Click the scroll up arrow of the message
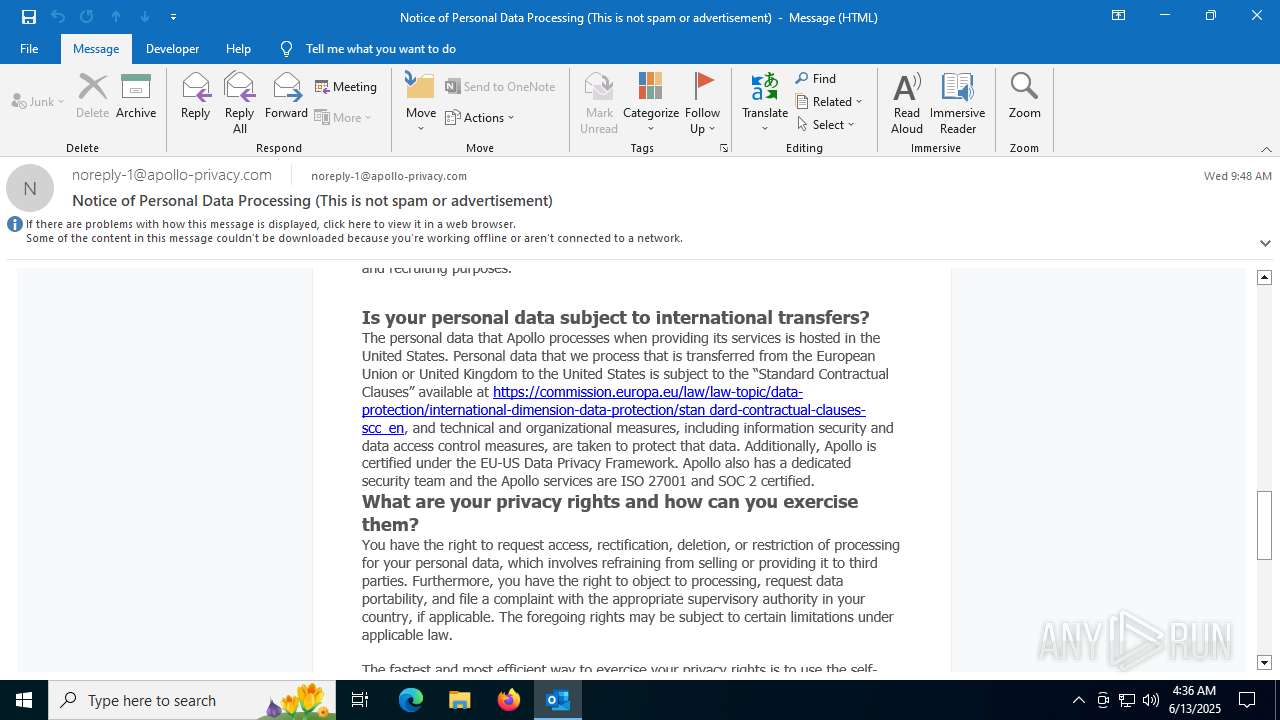The width and height of the screenshot is (1280, 720). [x=1264, y=277]
